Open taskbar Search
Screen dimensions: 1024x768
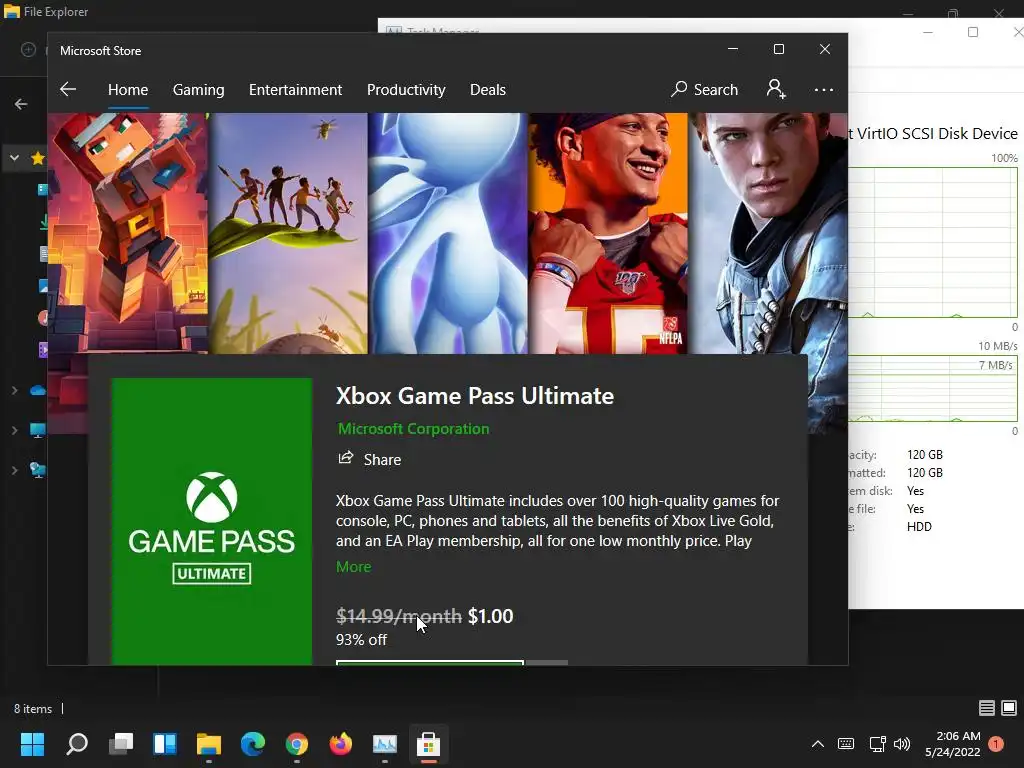[76, 744]
